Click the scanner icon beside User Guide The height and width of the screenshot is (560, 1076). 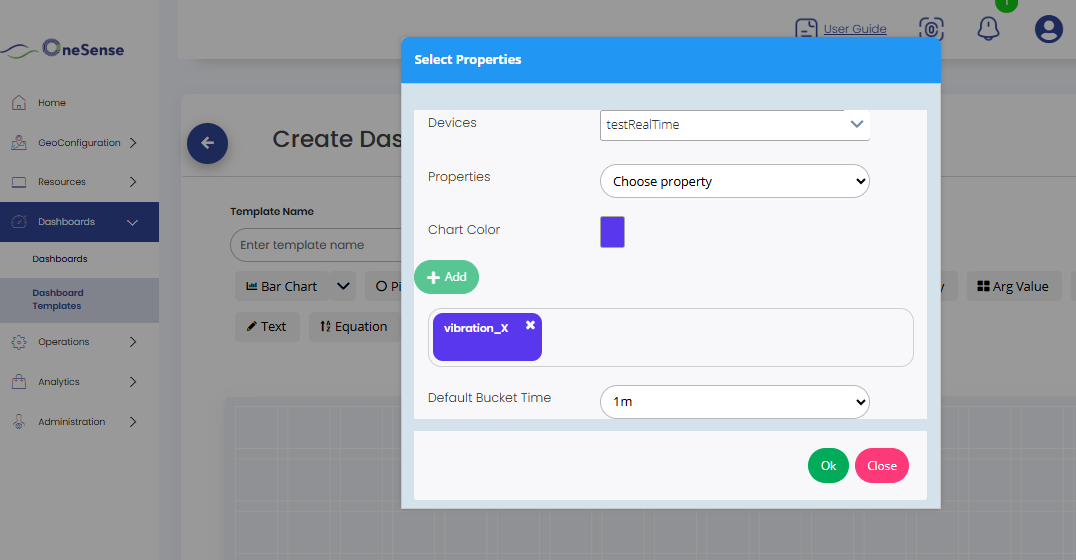coord(930,29)
